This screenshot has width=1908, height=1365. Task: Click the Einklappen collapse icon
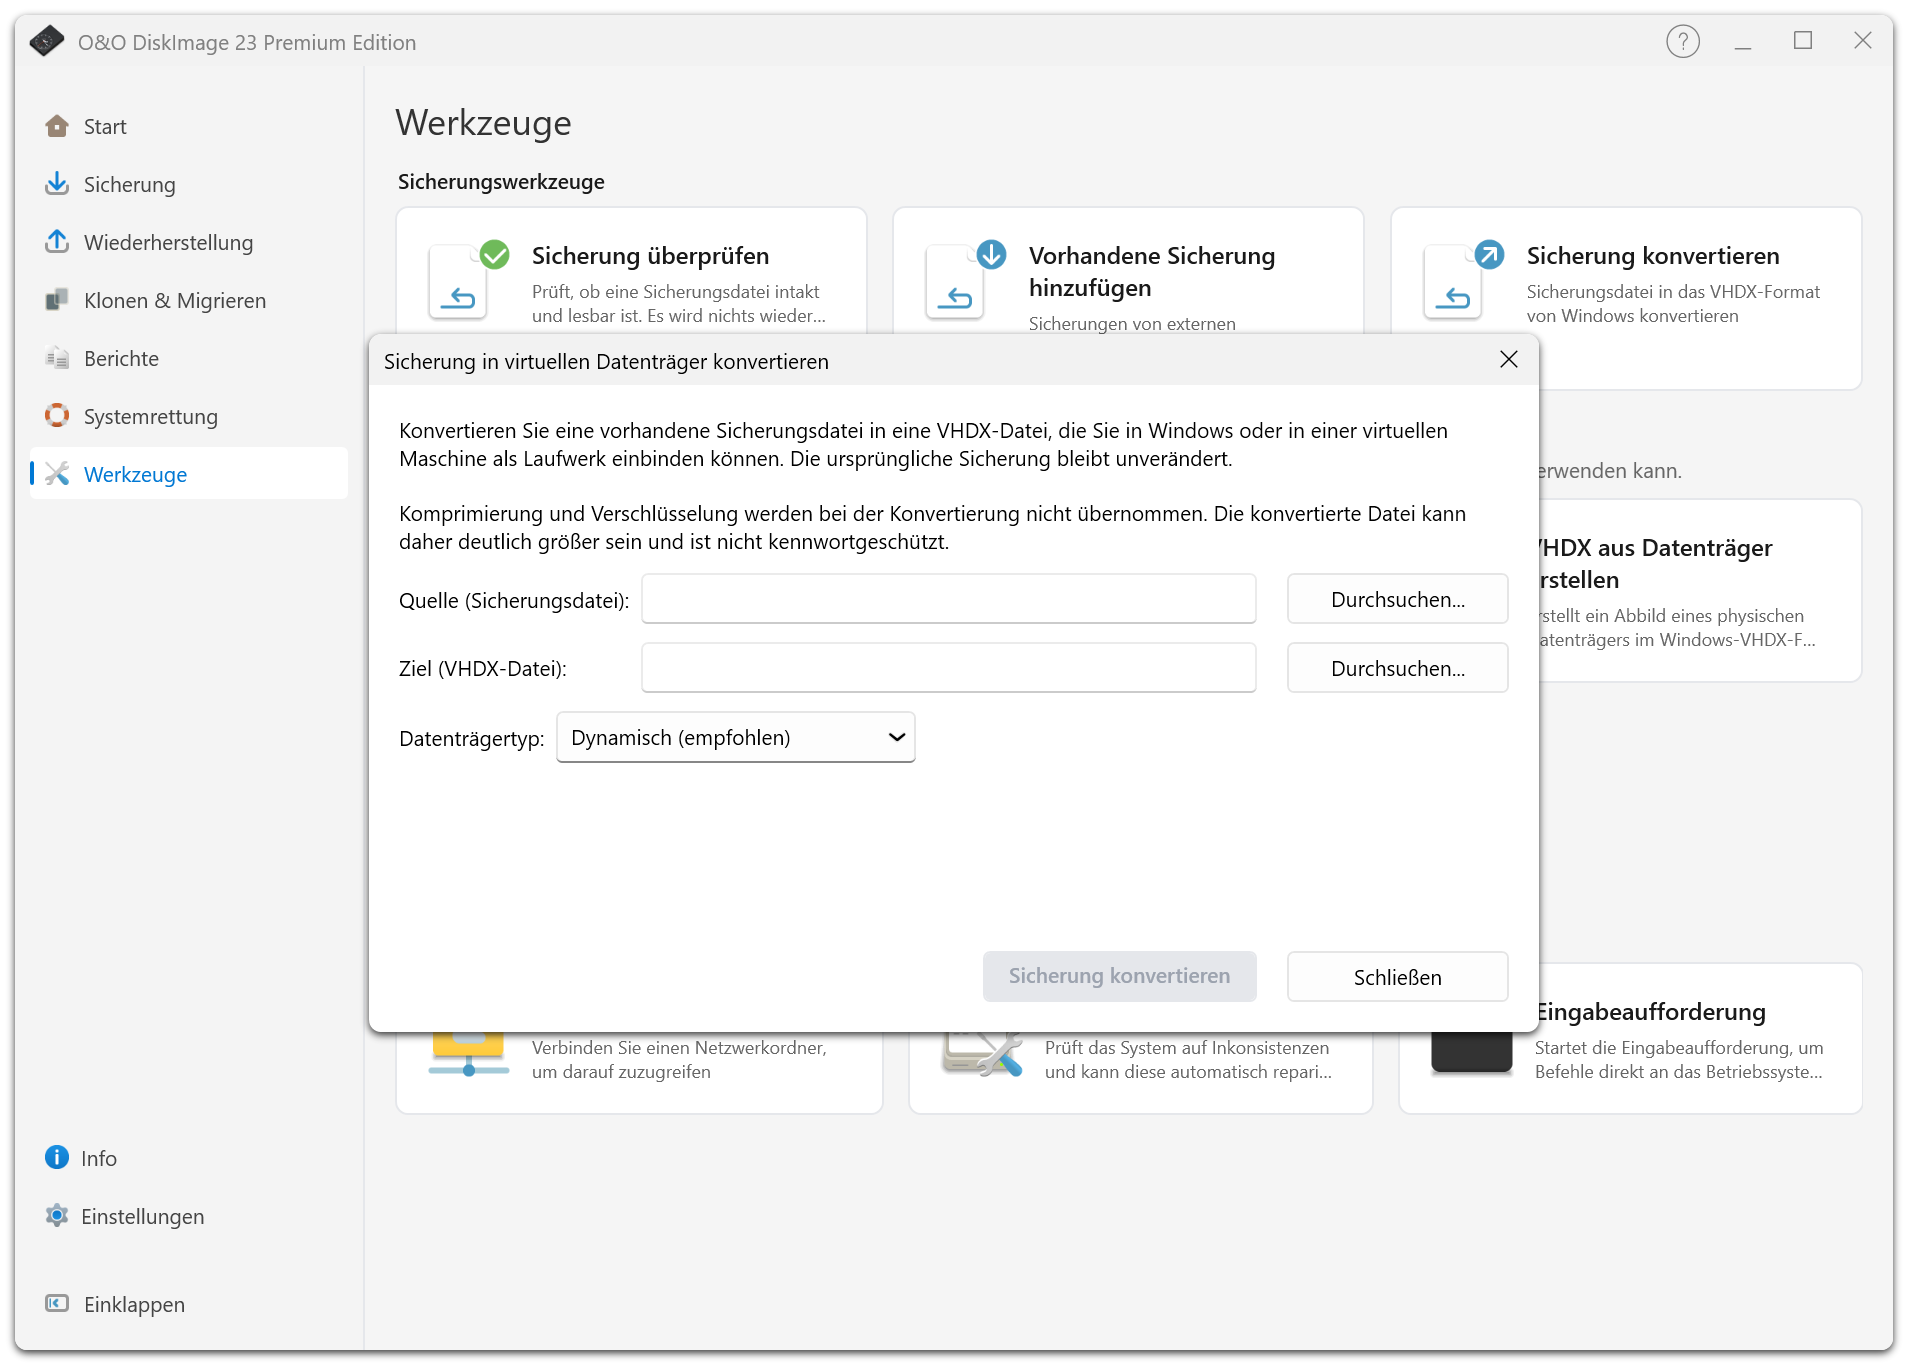pos(57,1304)
